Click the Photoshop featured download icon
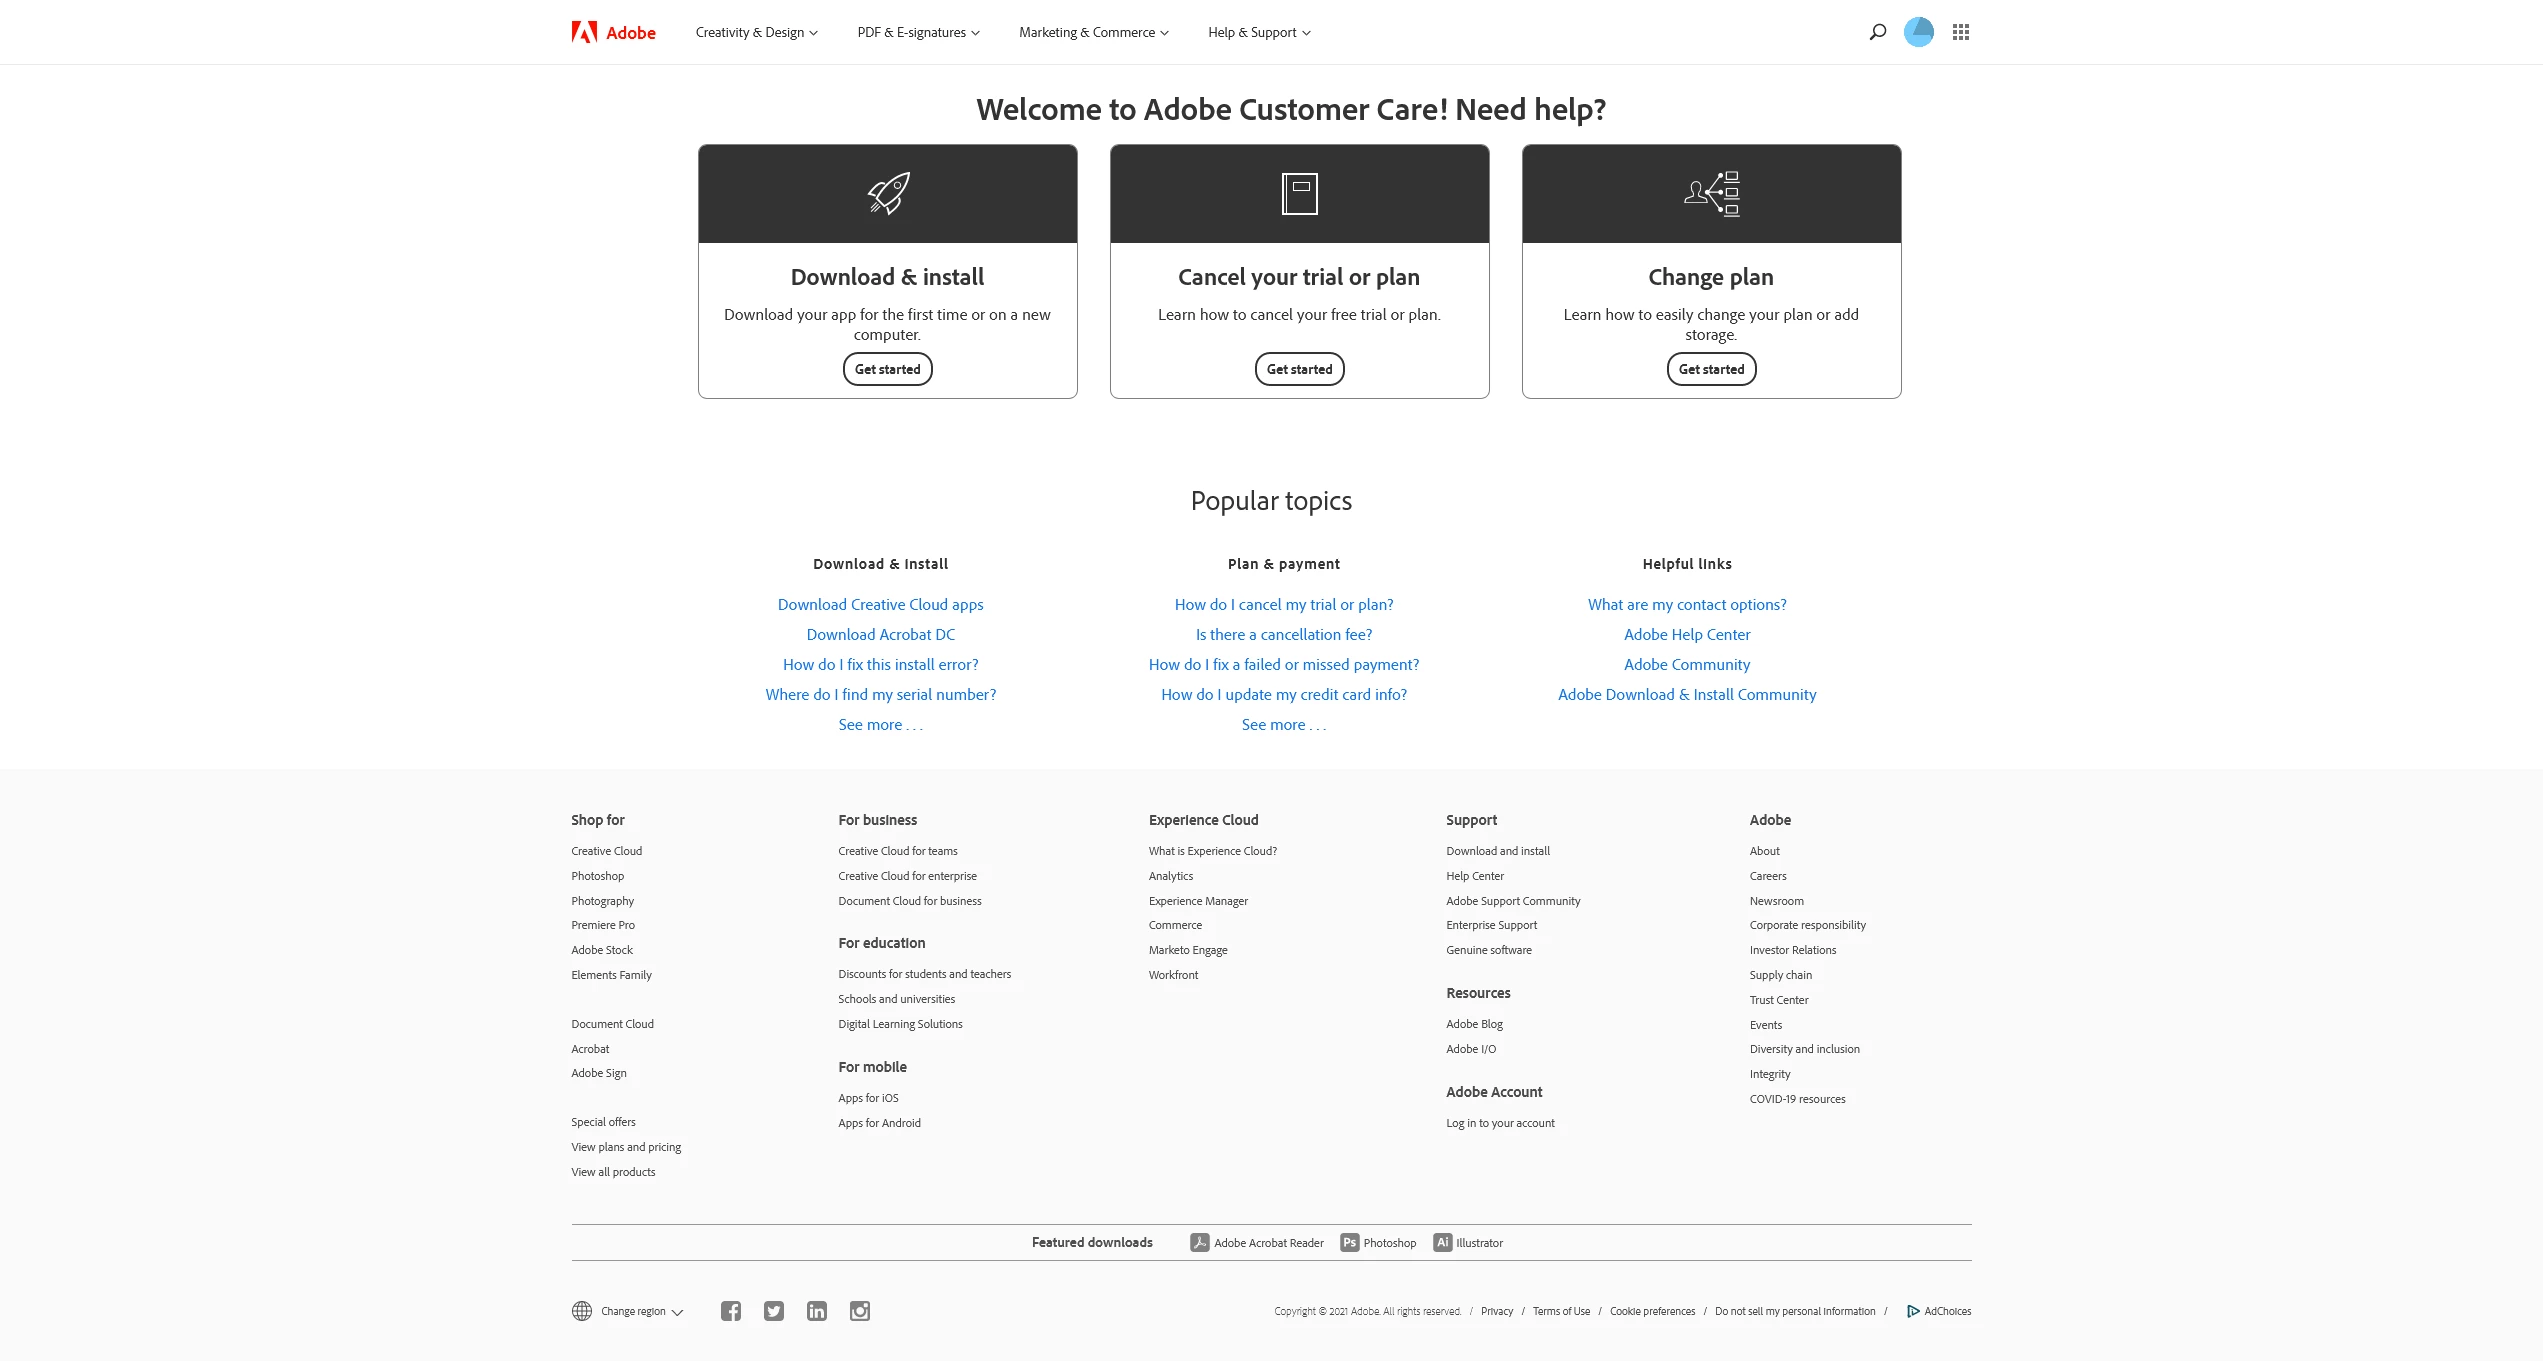The image size is (2543, 1361). [1349, 1243]
